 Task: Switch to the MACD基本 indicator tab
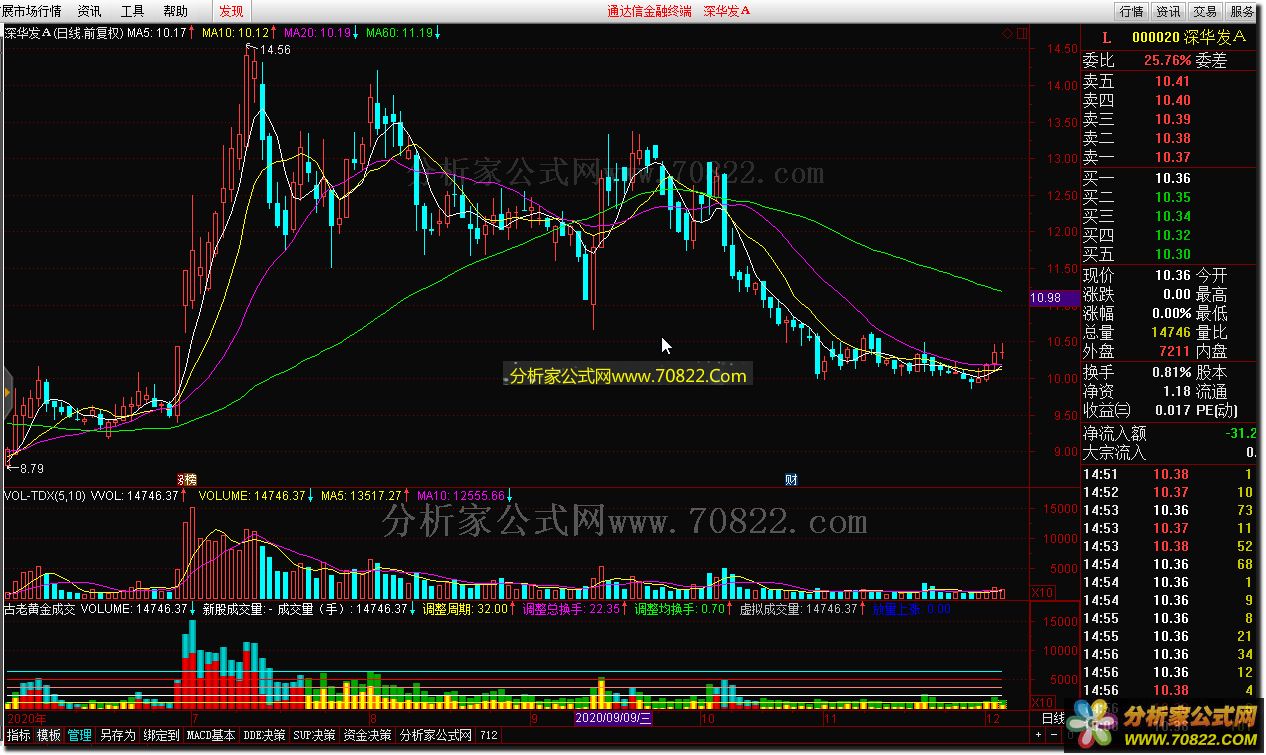(212, 735)
